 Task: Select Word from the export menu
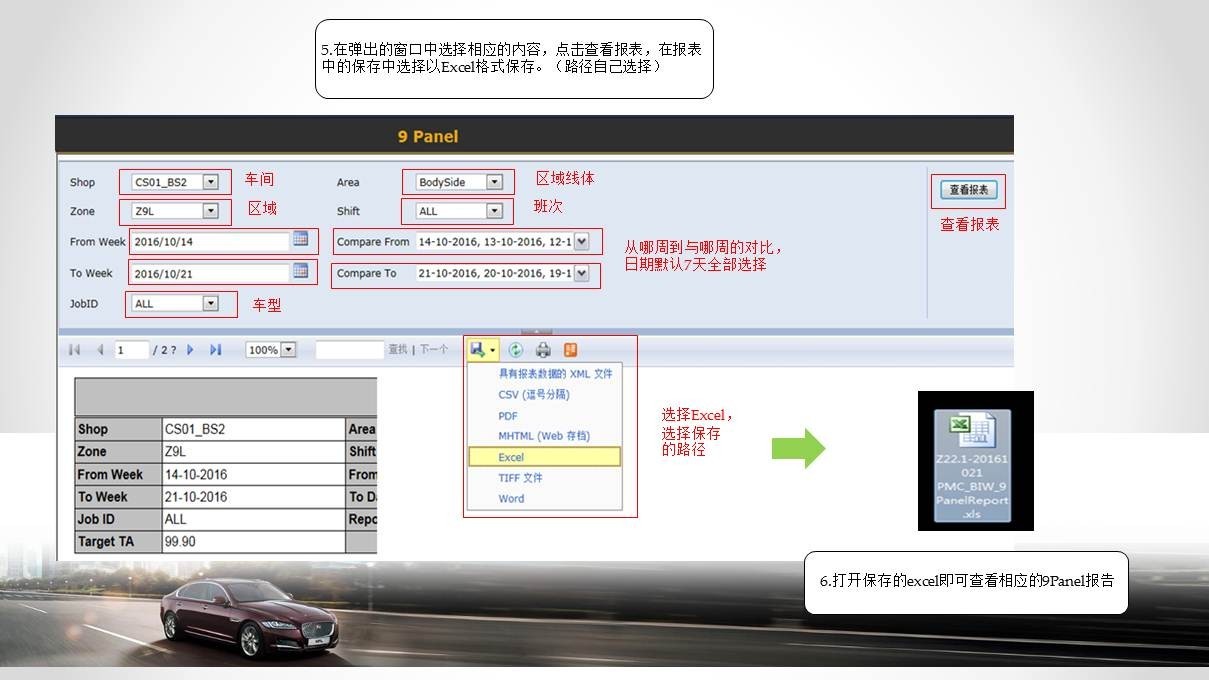click(x=511, y=498)
